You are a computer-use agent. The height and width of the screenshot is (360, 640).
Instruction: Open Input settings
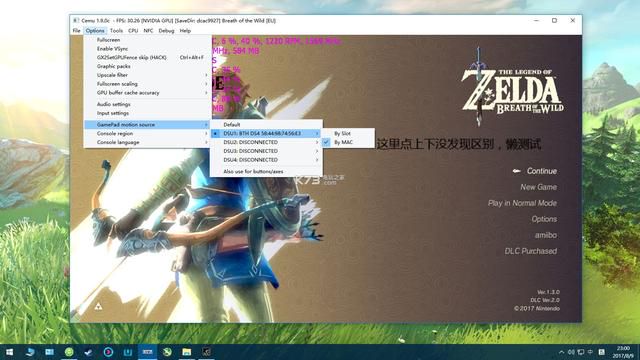(147, 113)
